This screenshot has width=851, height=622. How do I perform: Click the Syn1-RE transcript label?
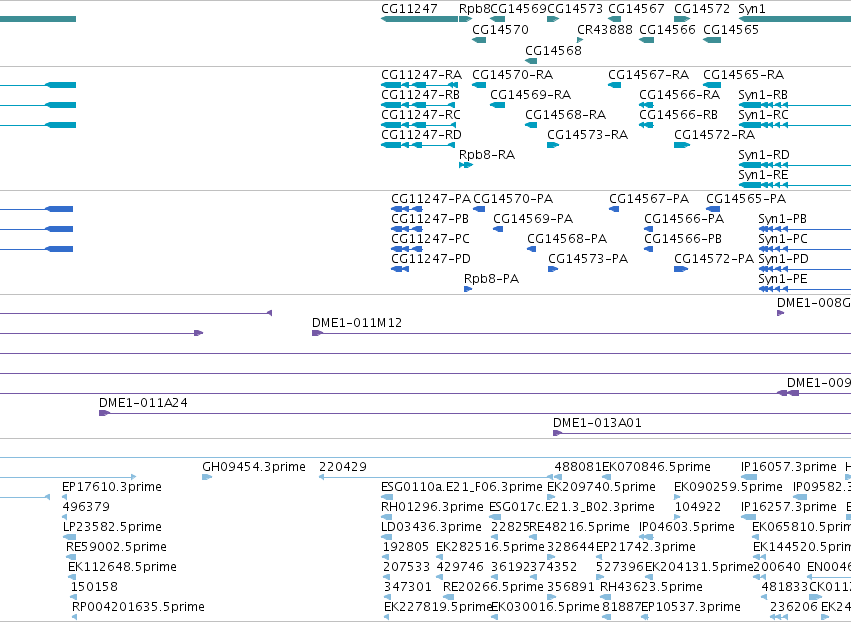(x=763, y=175)
